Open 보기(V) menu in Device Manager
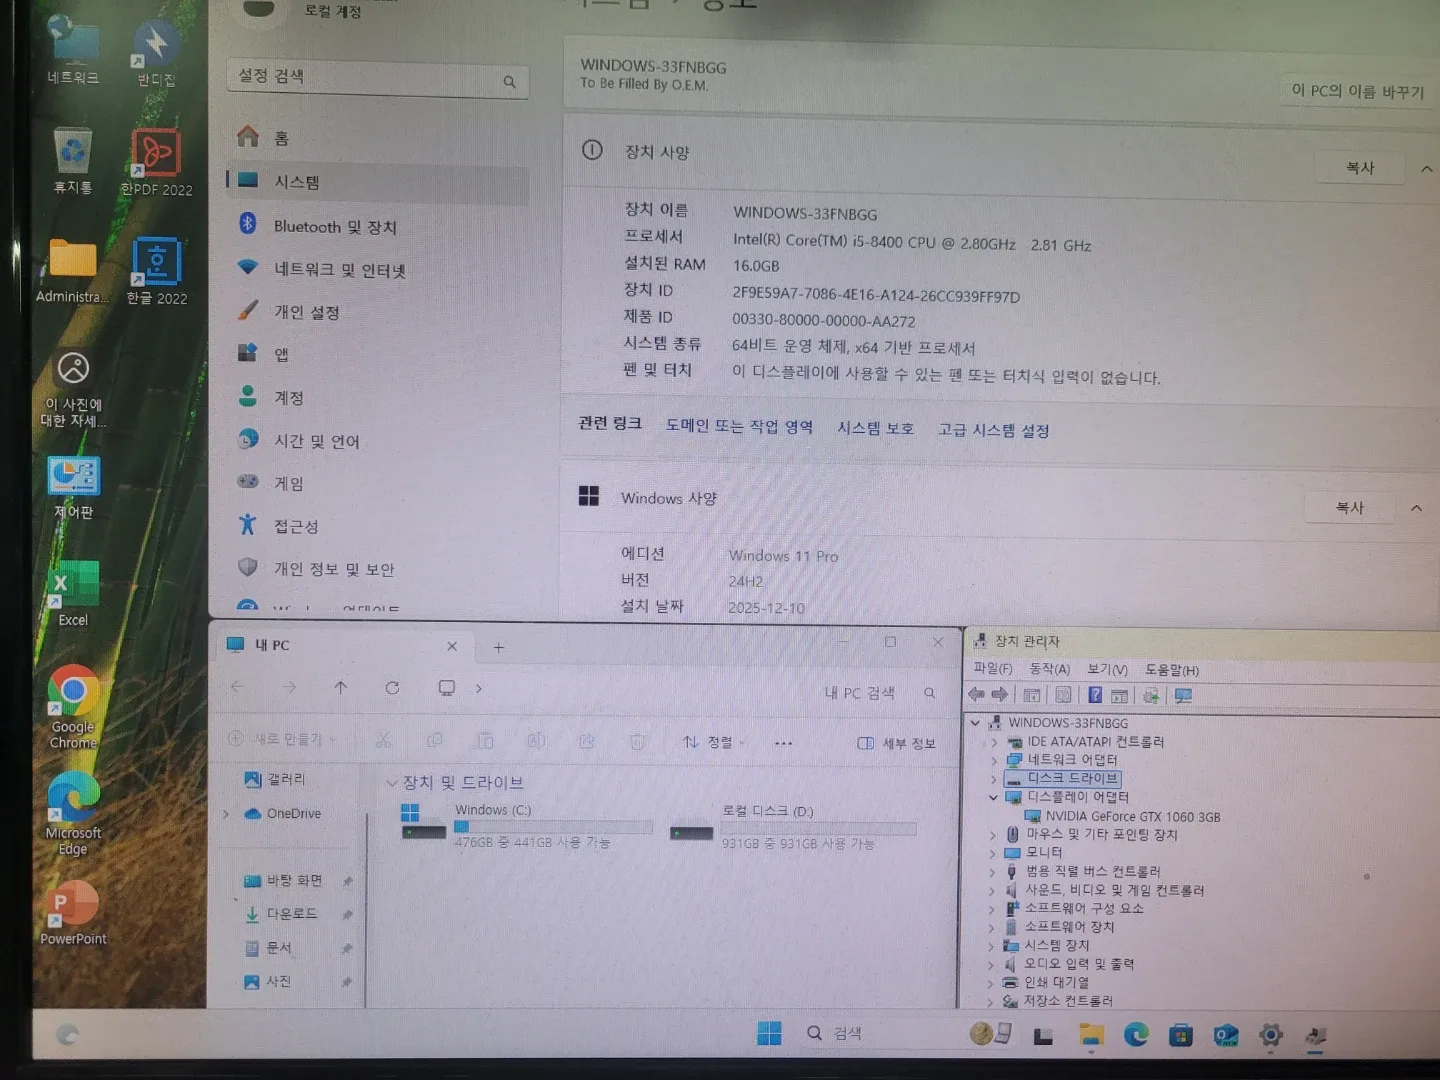This screenshot has height=1080, width=1440. coord(1107,669)
